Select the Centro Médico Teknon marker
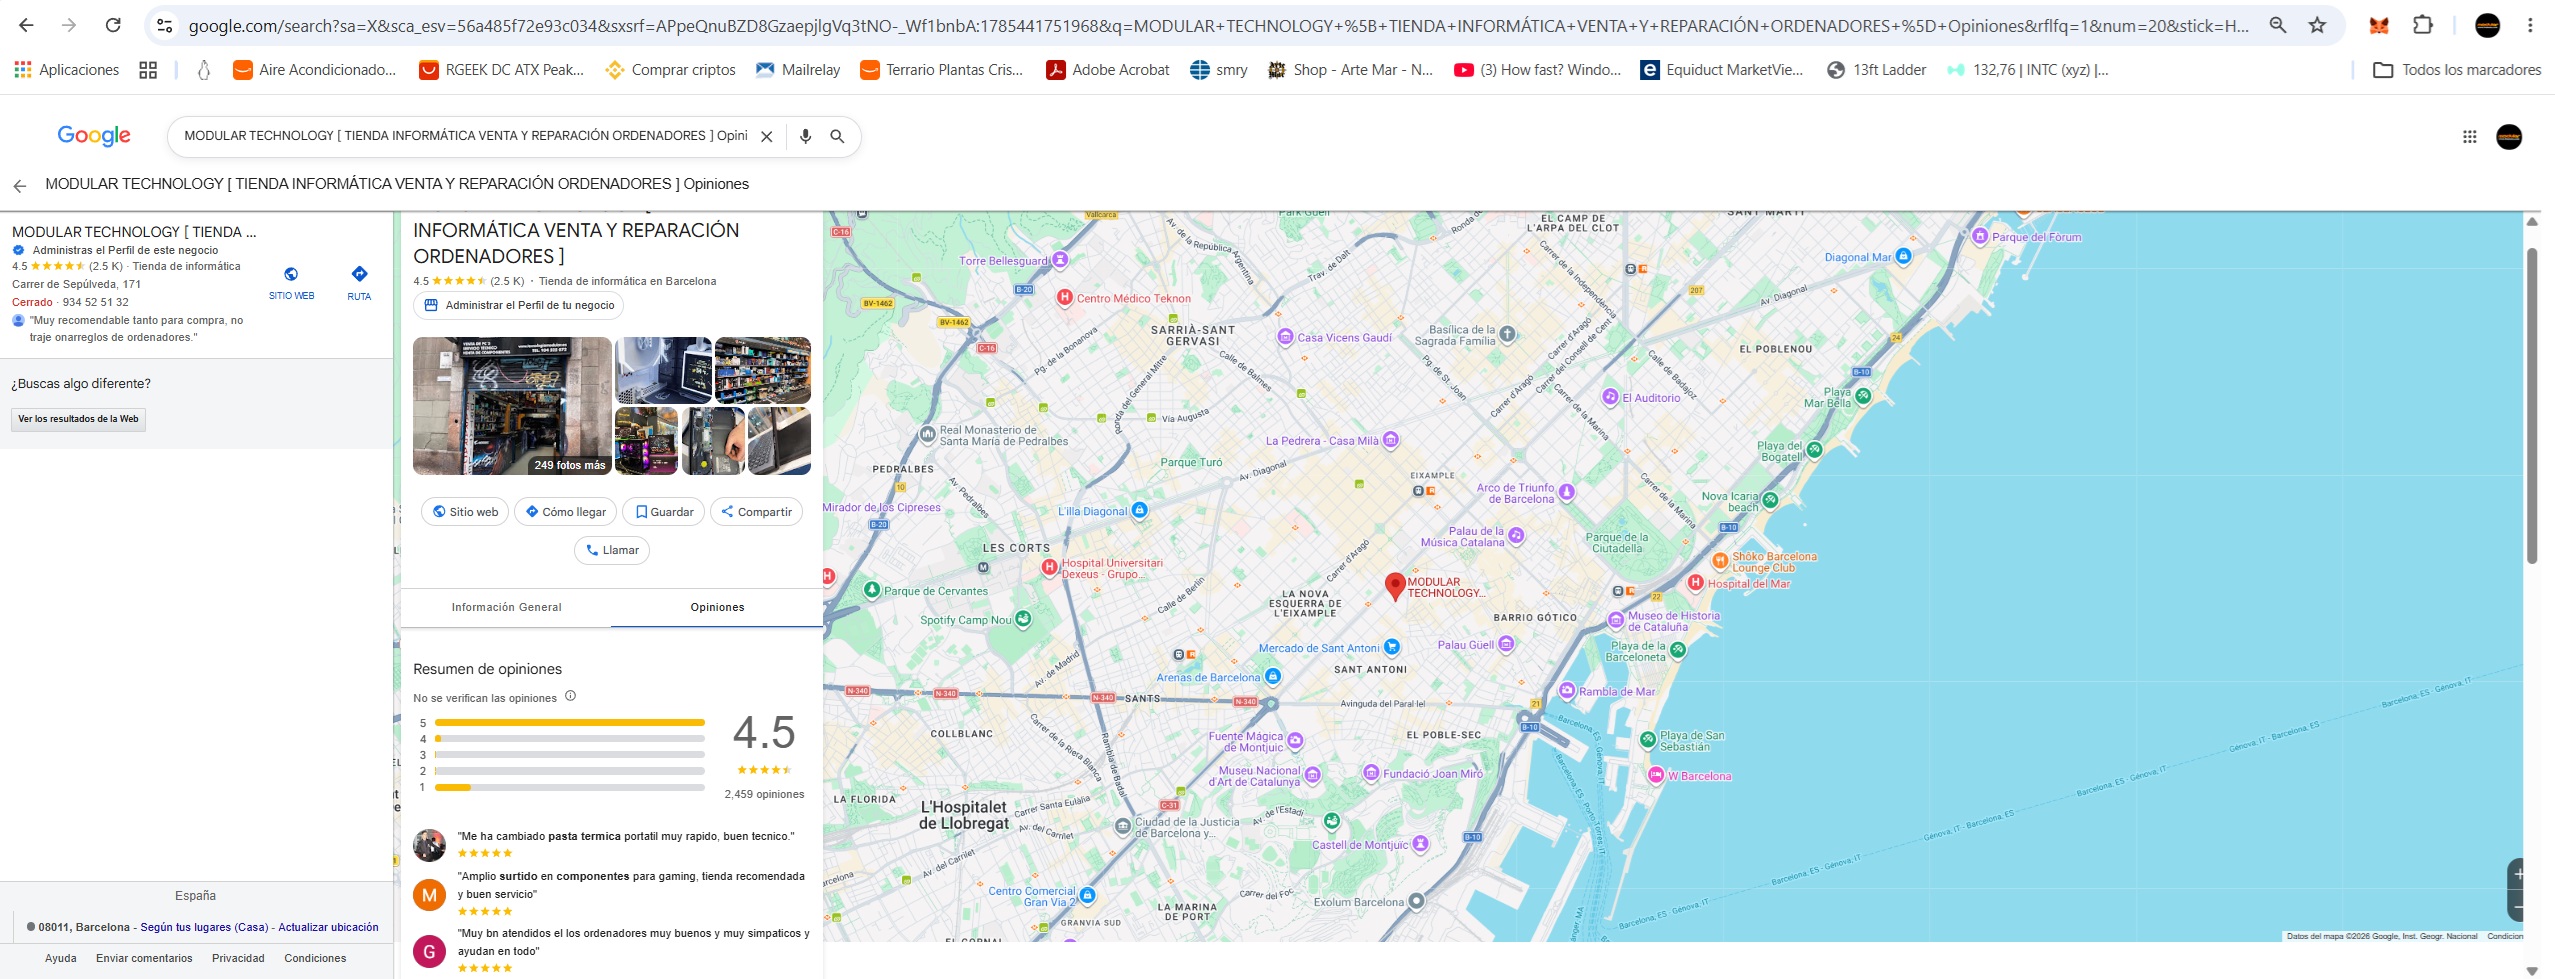 click(x=1065, y=297)
